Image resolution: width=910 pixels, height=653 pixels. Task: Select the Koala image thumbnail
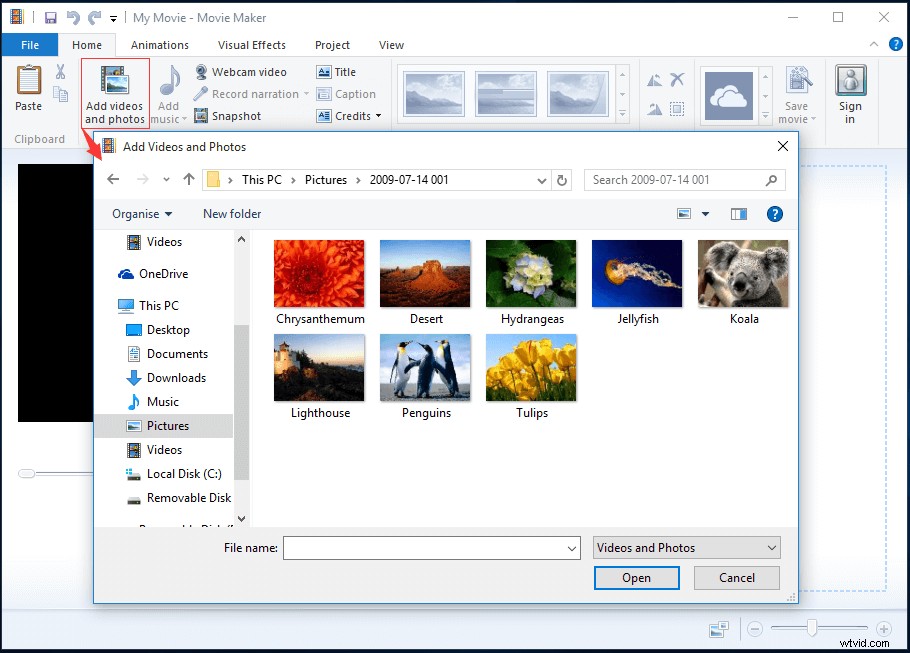(x=743, y=272)
